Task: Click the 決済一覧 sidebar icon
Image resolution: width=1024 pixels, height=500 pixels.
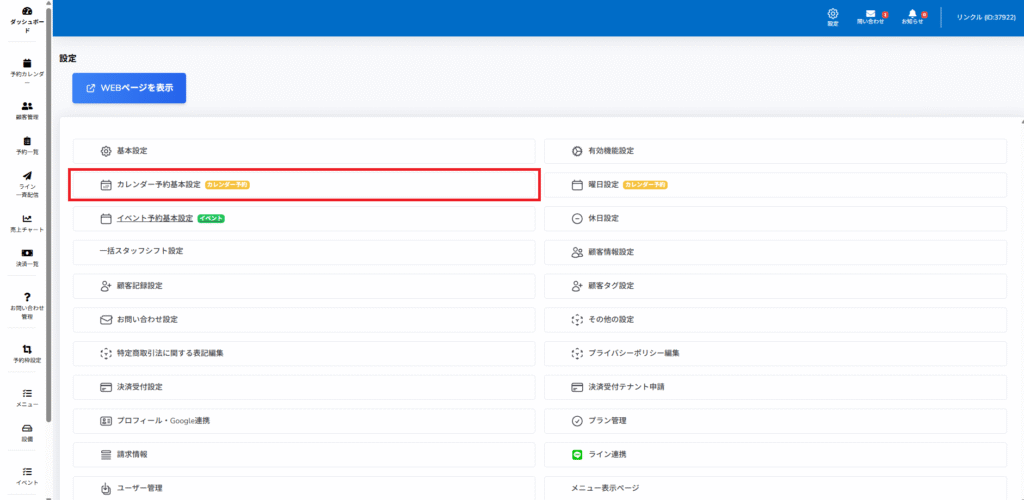Action: tap(27, 253)
